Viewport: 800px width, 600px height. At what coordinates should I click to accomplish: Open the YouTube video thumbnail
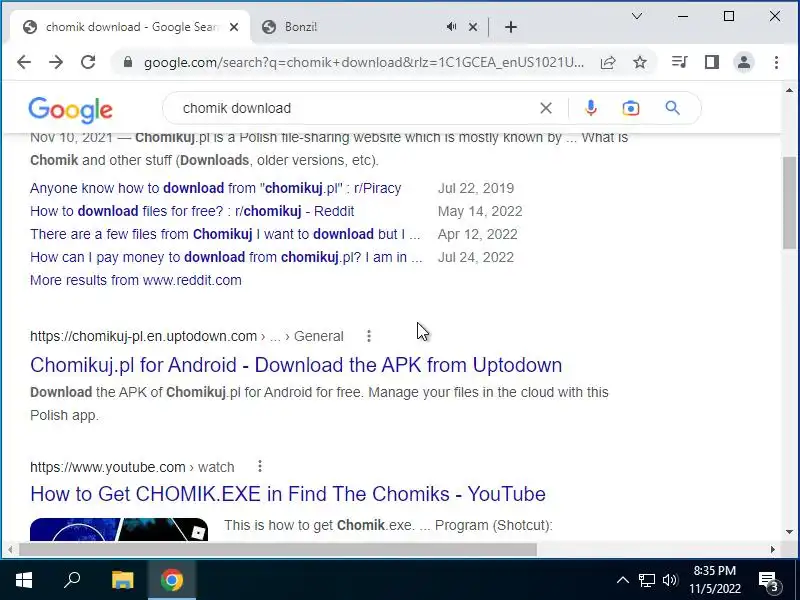119,529
